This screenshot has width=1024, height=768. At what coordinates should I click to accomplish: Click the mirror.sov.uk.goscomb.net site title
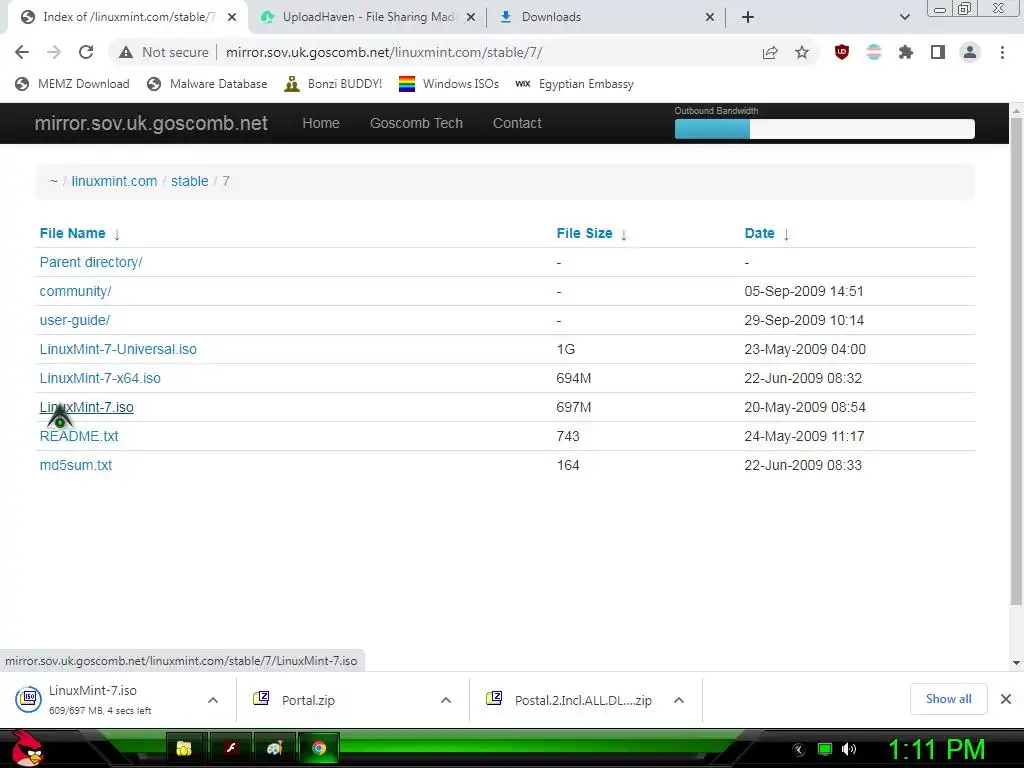coord(151,123)
